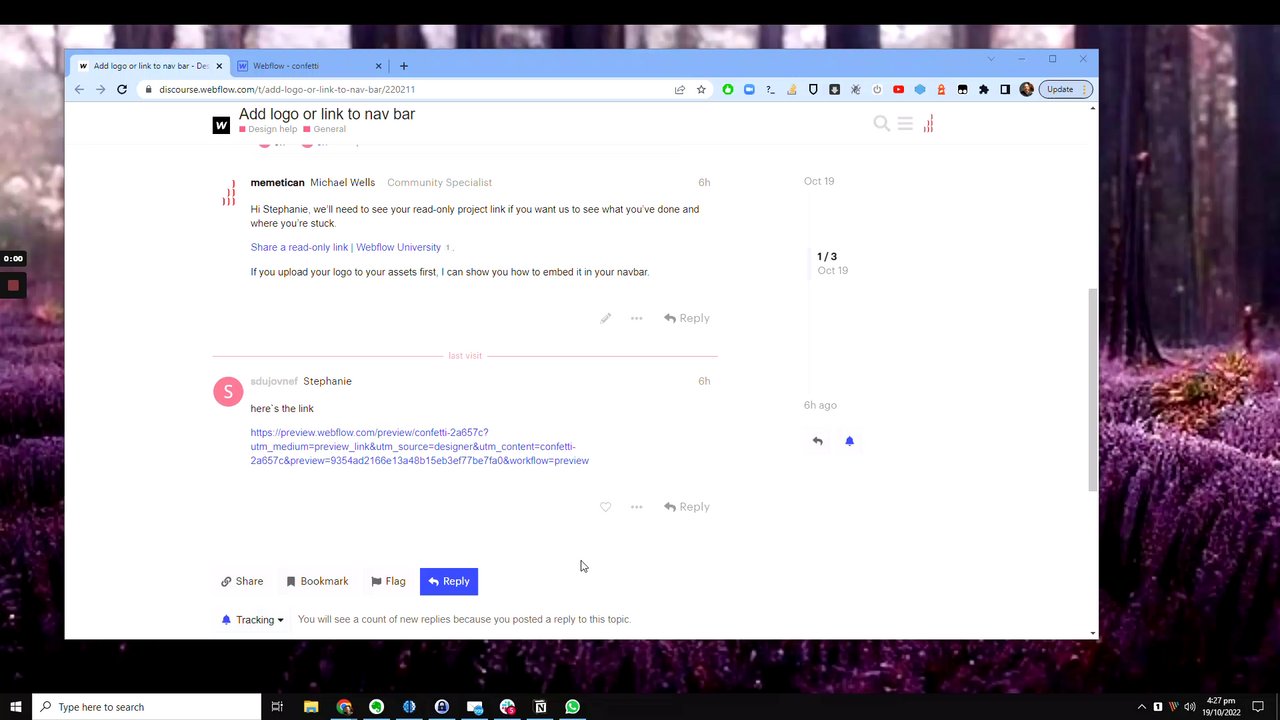Image resolution: width=1280 pixels, height=720 pixels.
Task: Open the Windows Start menu
Action: pyautogui.click(x=16, y=707)
